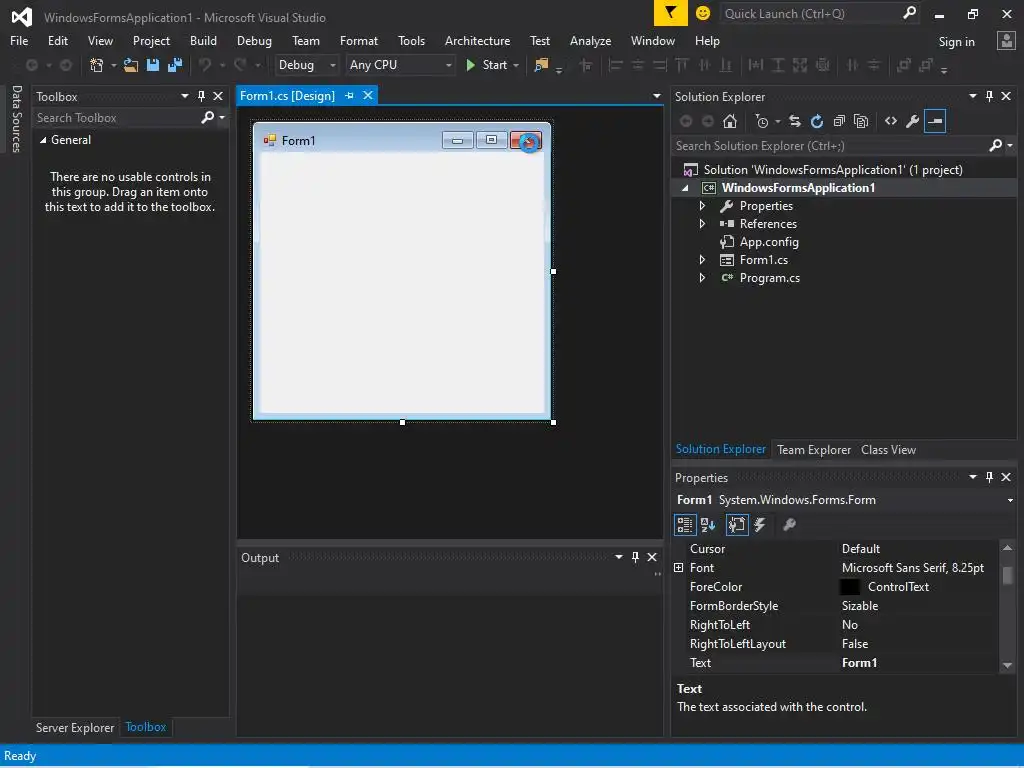Collapse All in Solution Explorer

[x=839, y=121]
